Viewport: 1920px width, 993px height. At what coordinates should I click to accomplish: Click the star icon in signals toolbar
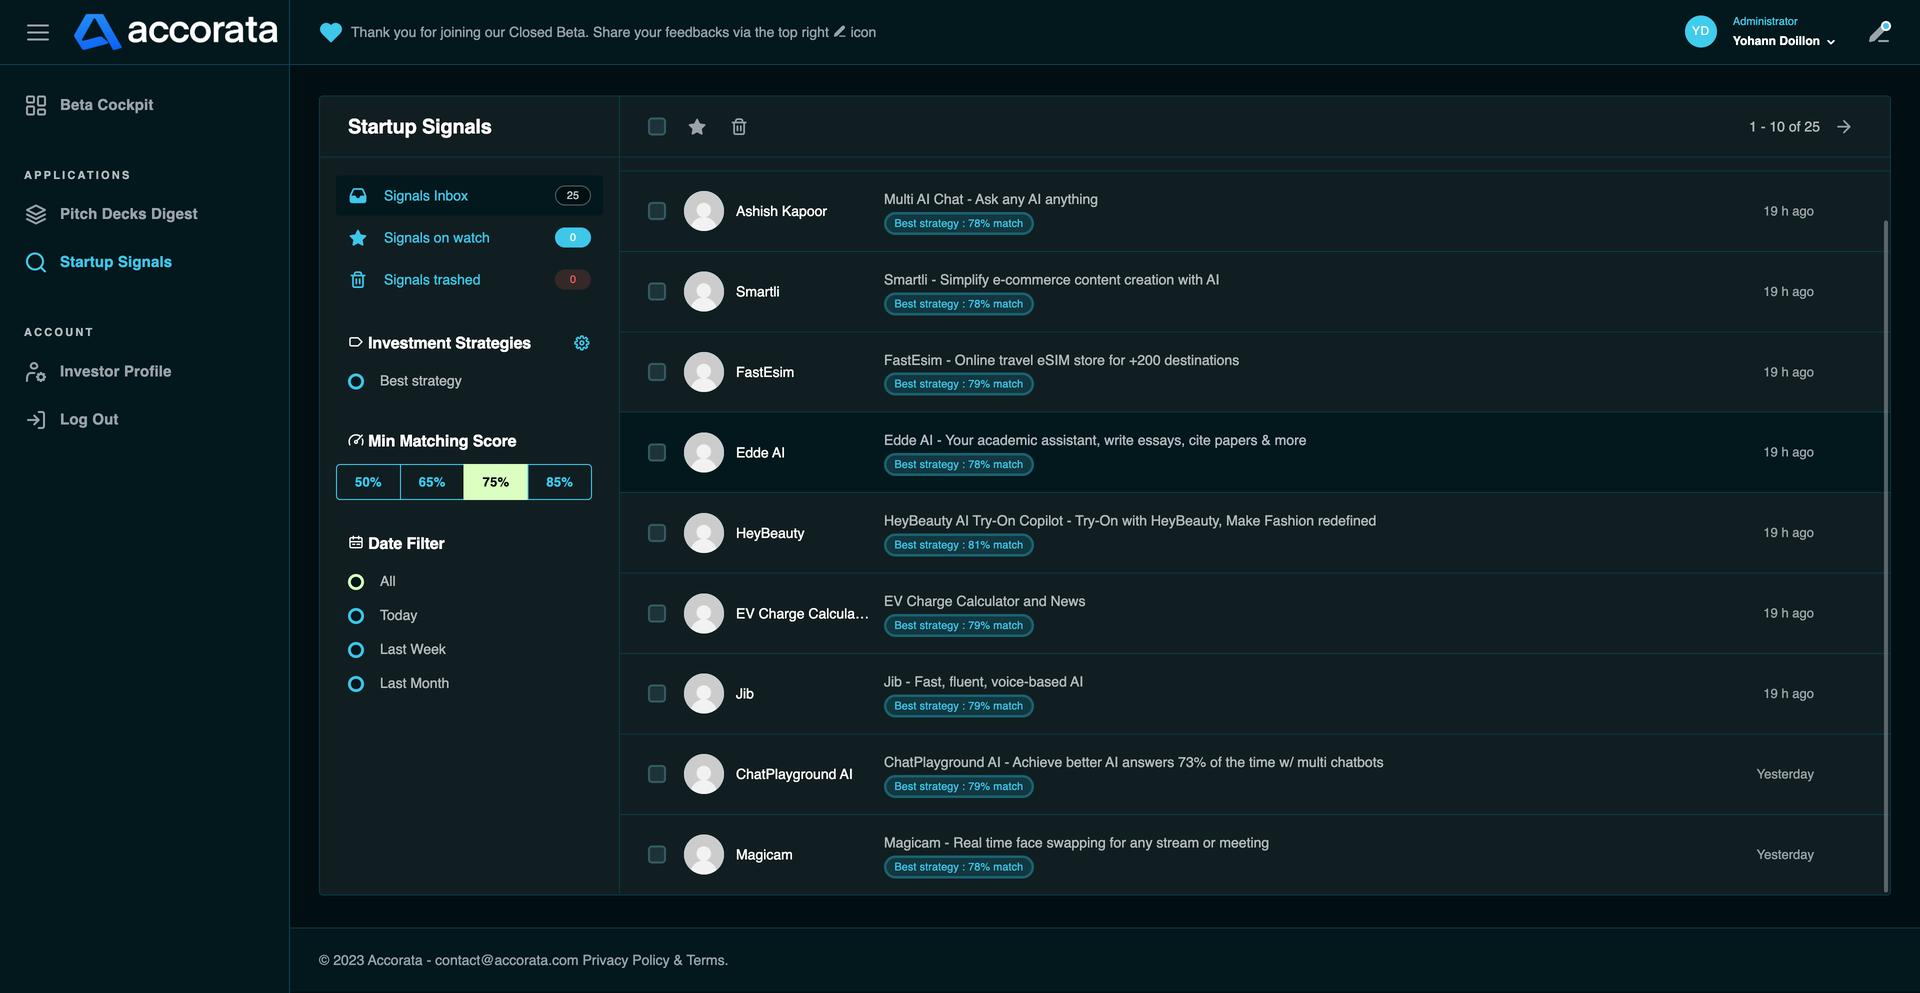click(697, 127)
